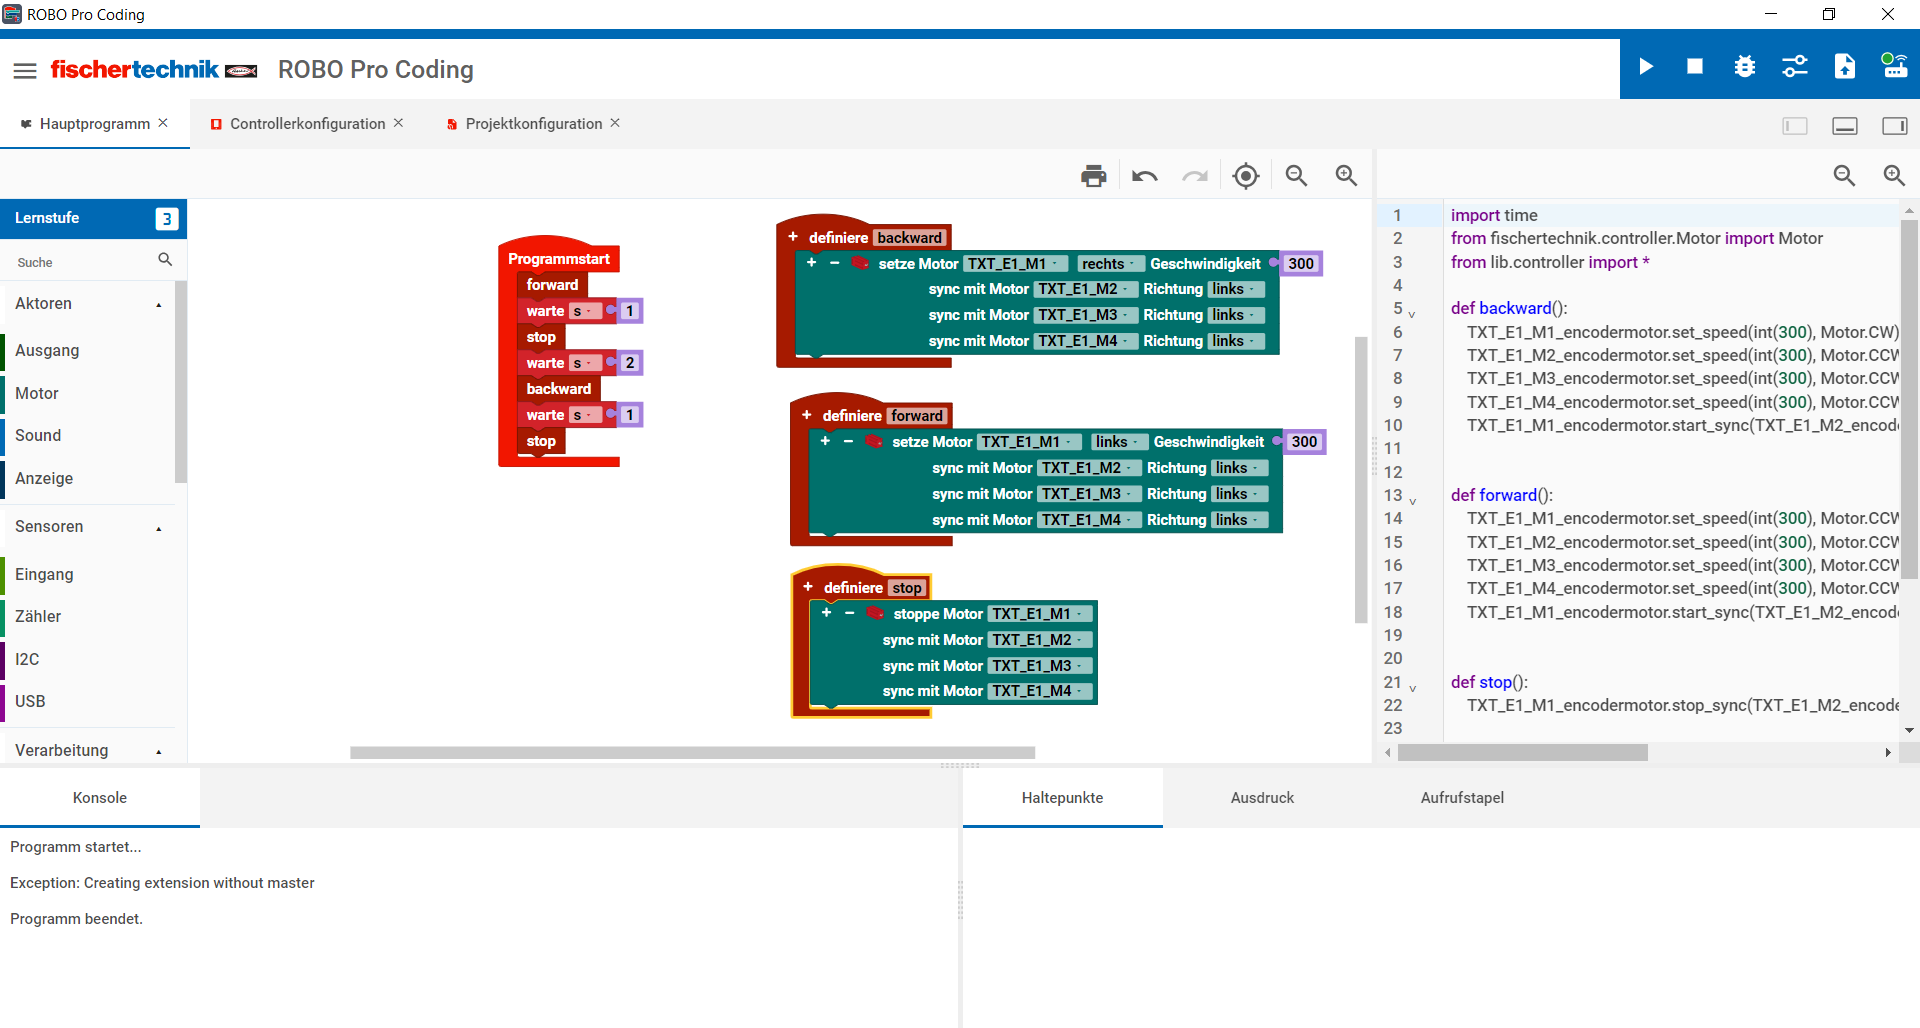
Task: Open links dropdown for forward TXT_E1_M1
Action: click(x=1118, y=442)
